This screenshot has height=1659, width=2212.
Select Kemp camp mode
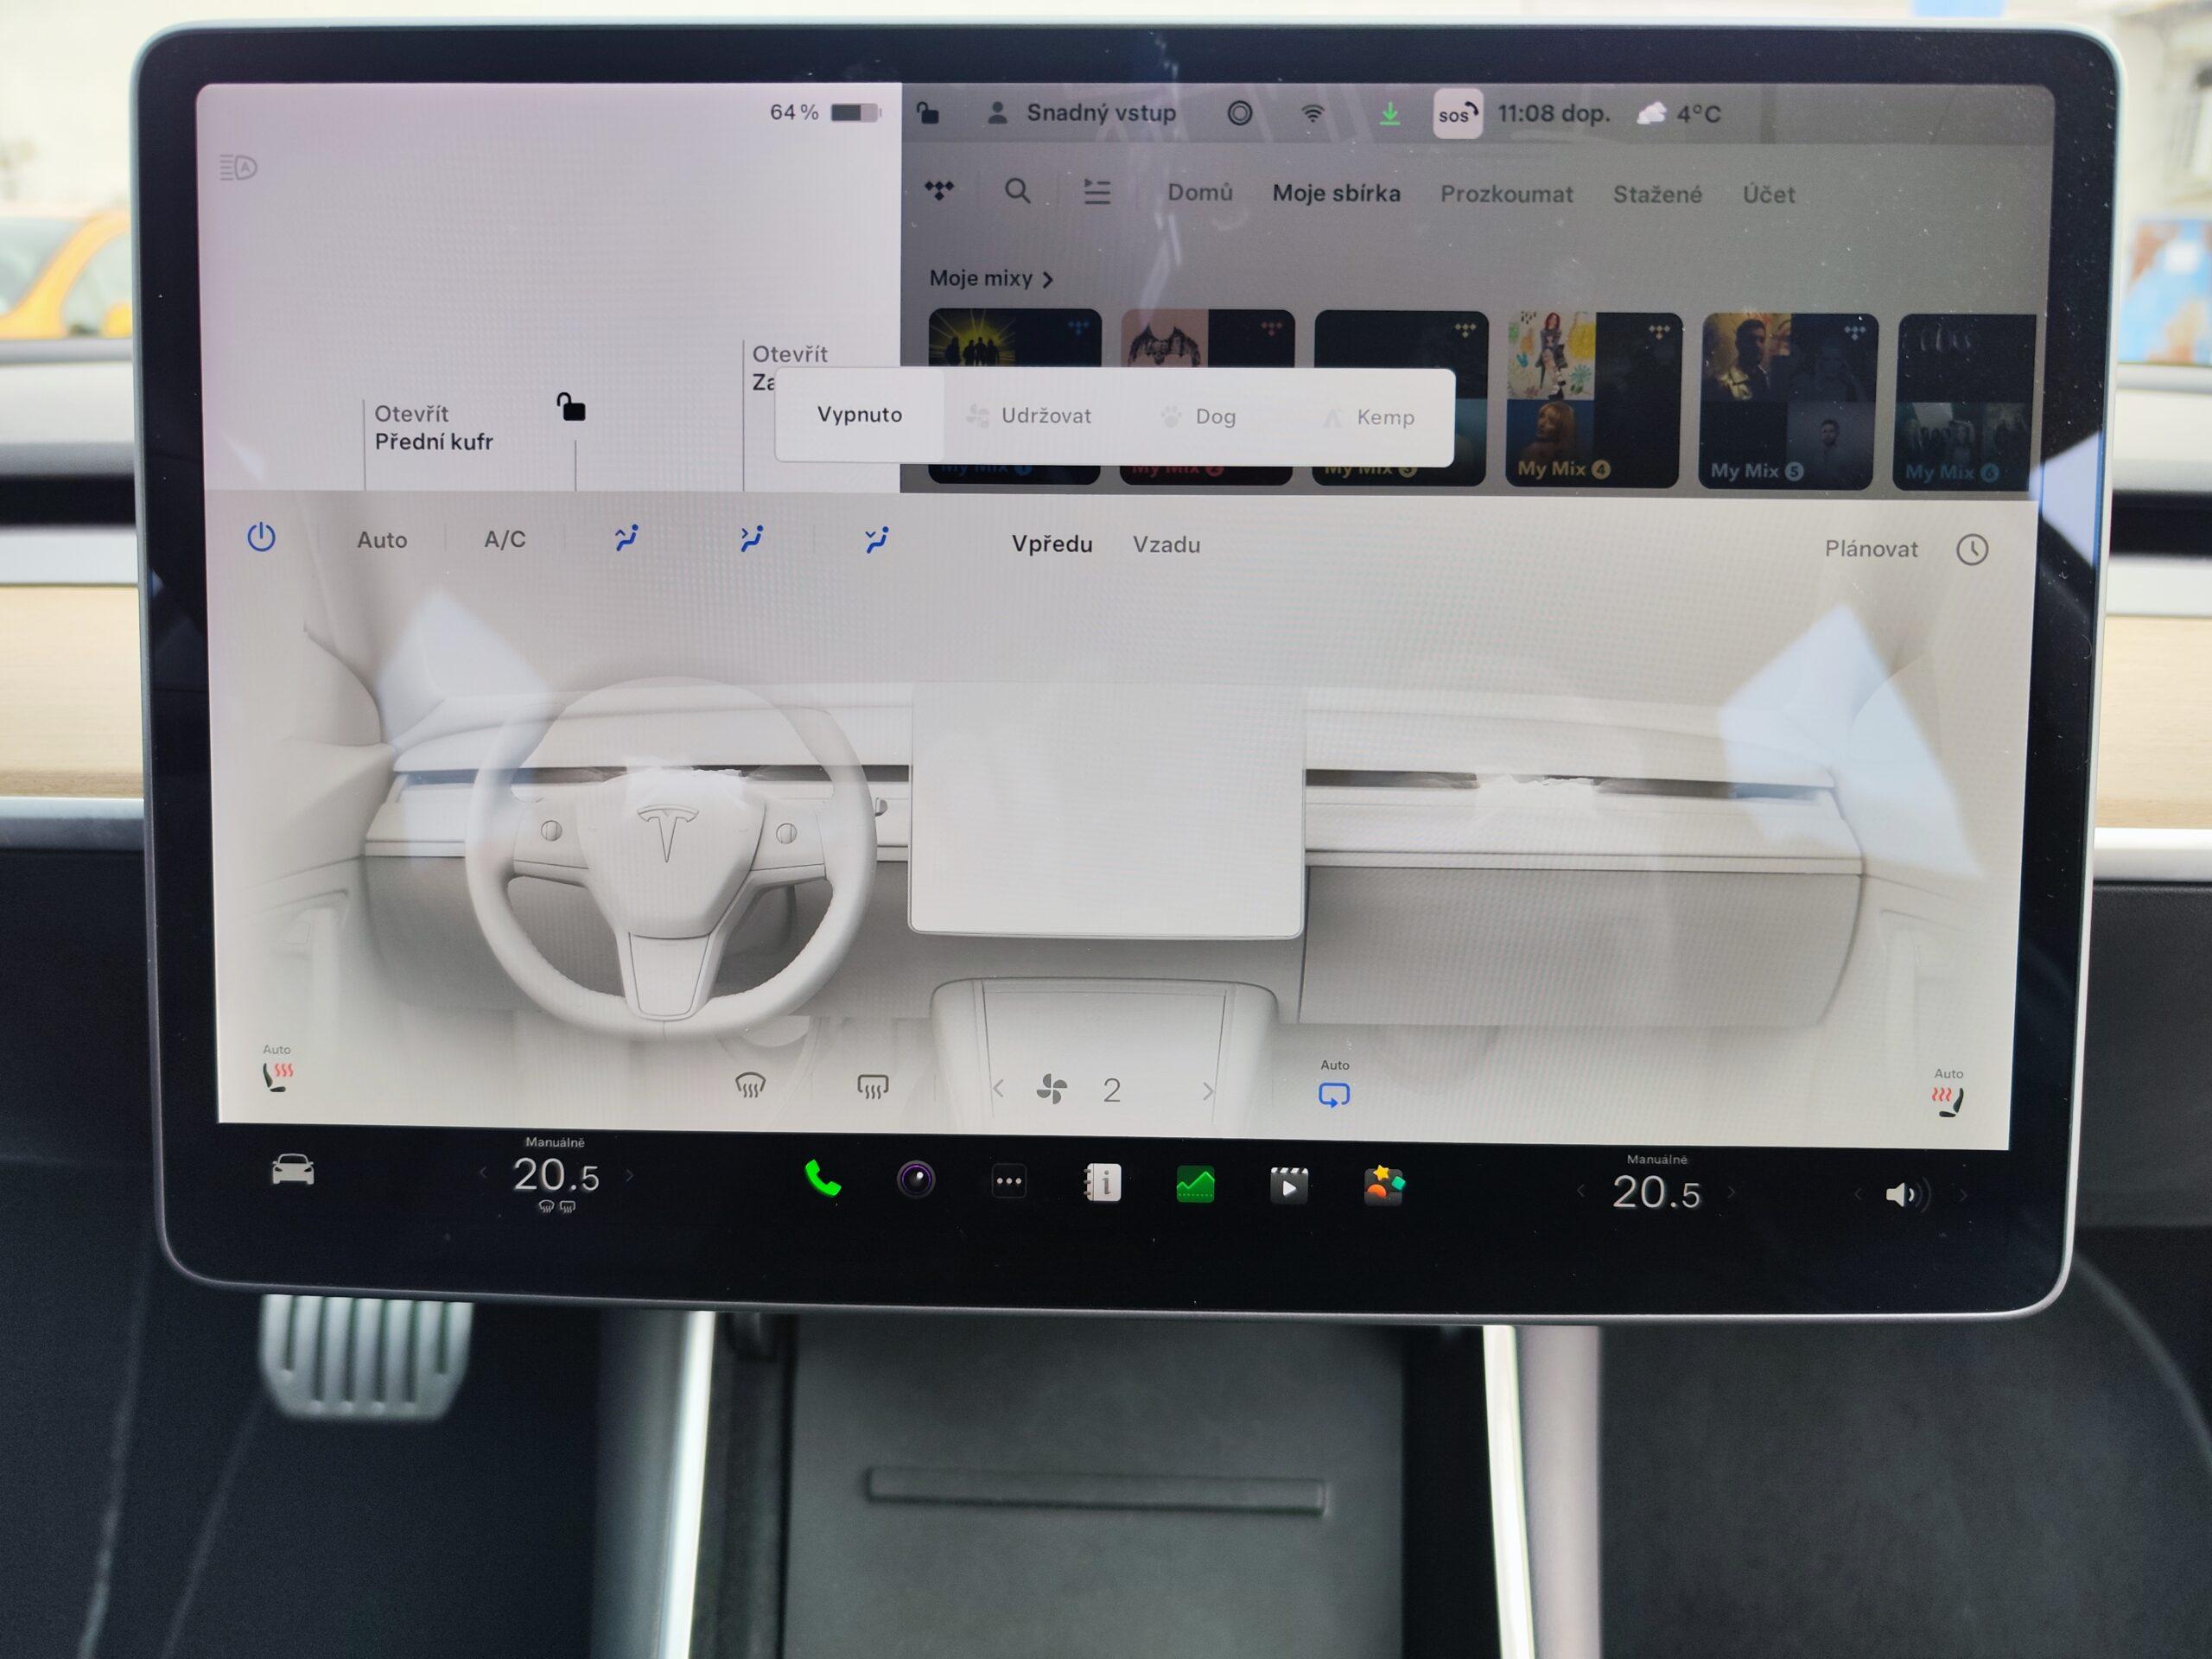pyautogui.click(x=1368, y=417)
